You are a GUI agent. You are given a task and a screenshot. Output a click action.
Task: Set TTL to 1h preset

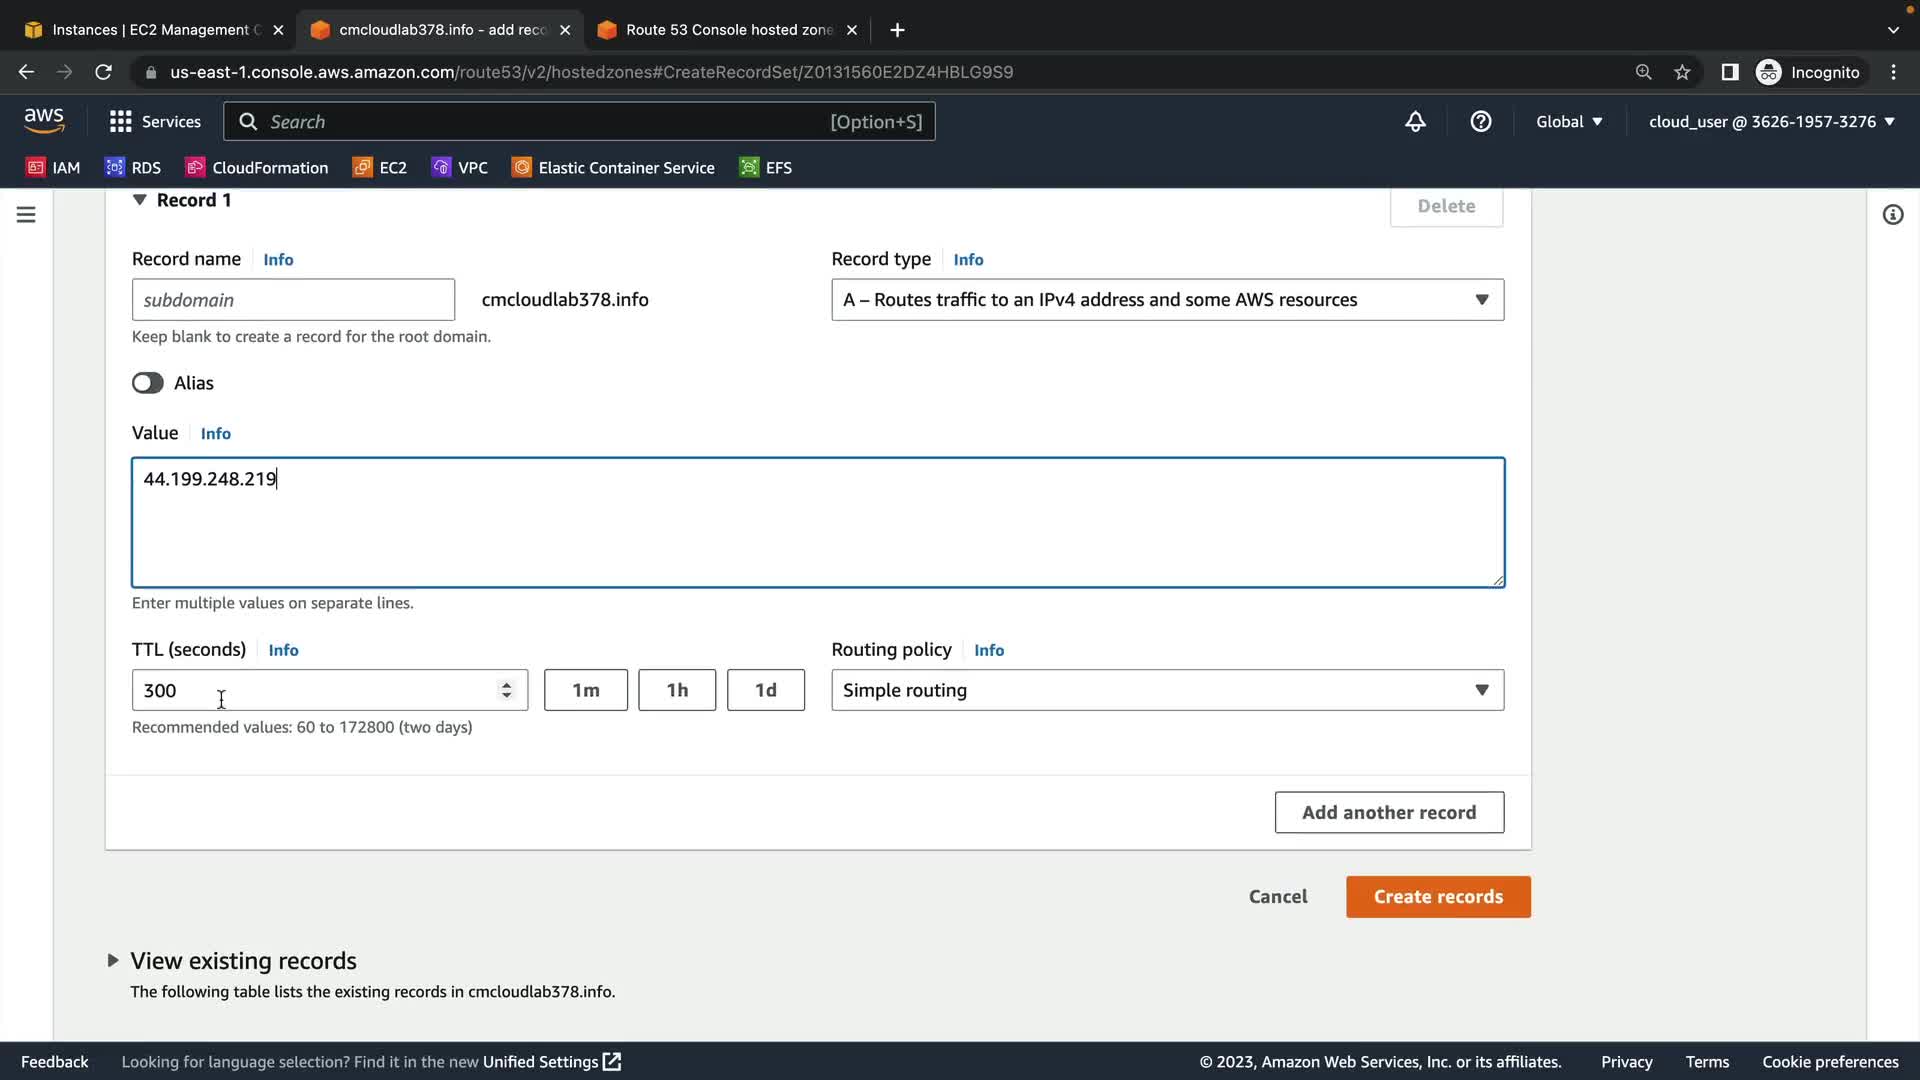[x=677, y=690]
